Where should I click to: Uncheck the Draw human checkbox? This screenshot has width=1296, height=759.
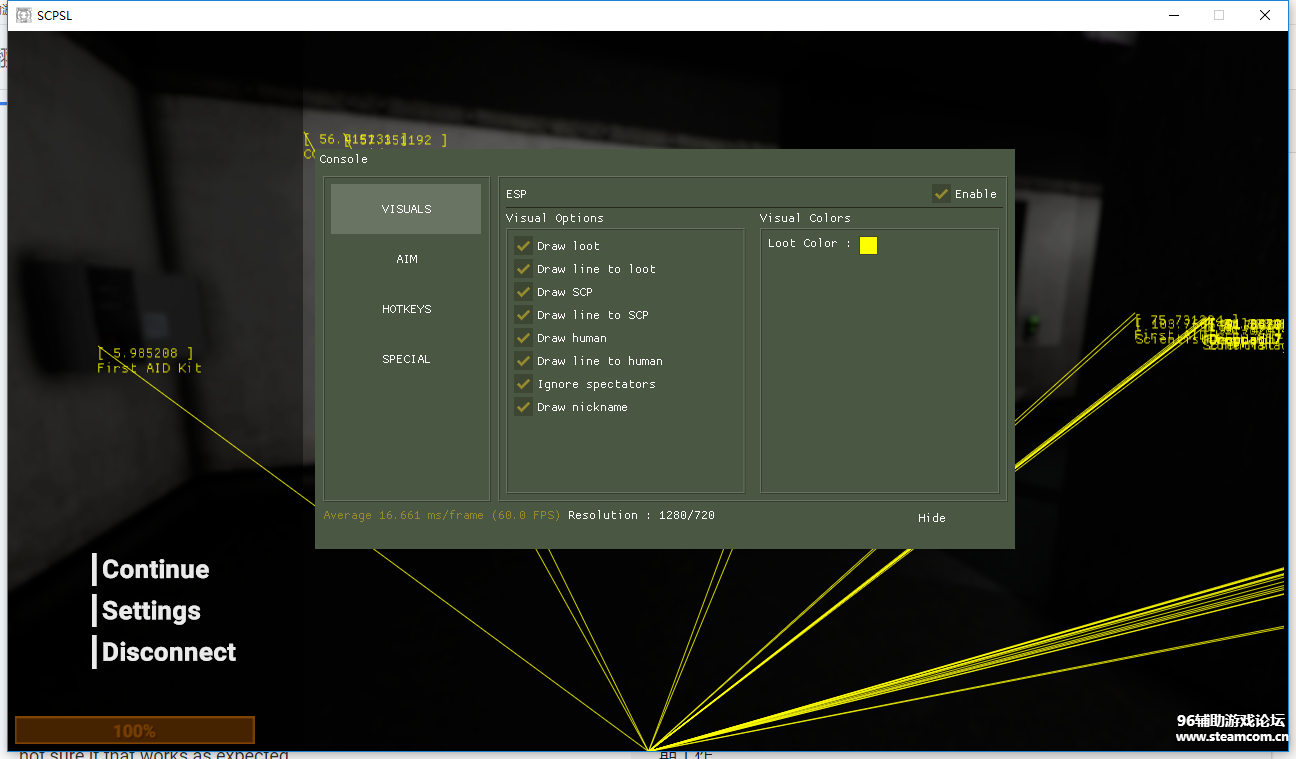[523, 338]
